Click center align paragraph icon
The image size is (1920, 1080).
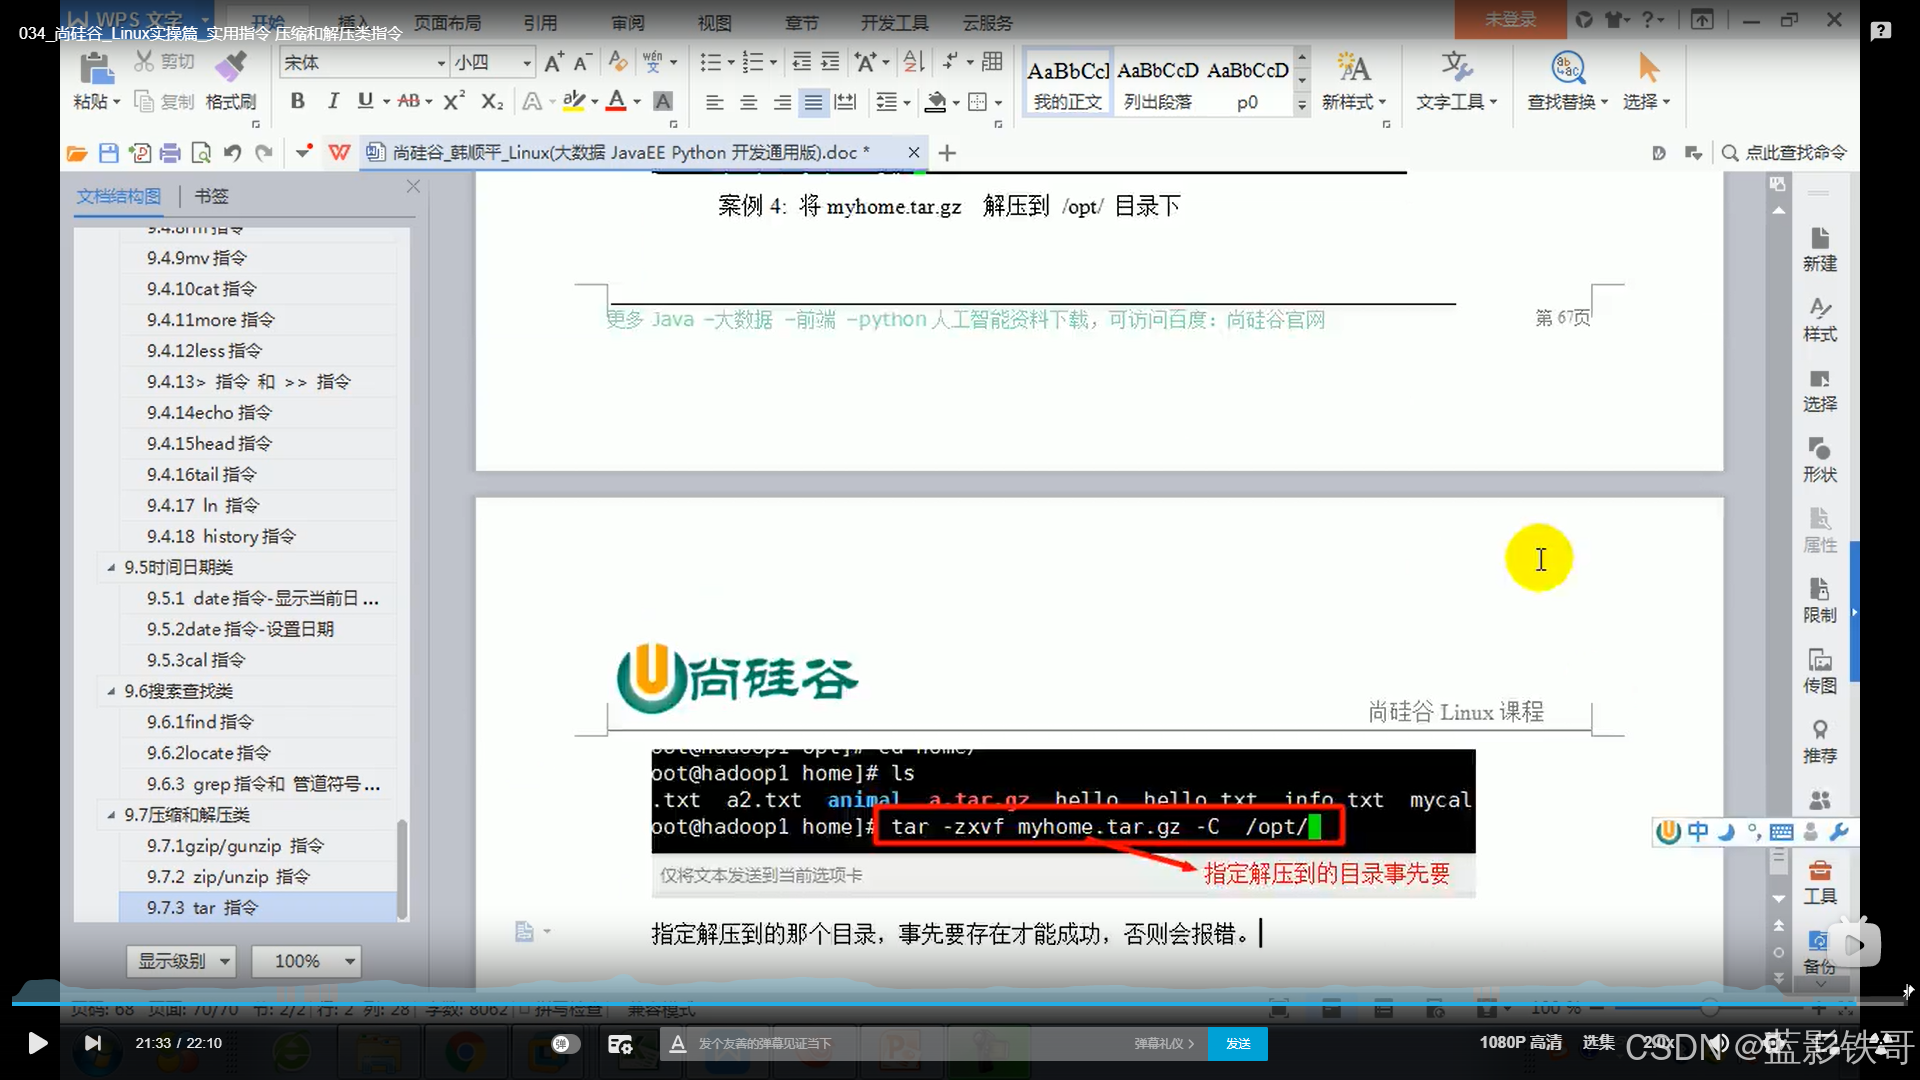click(x=748, y=102)
